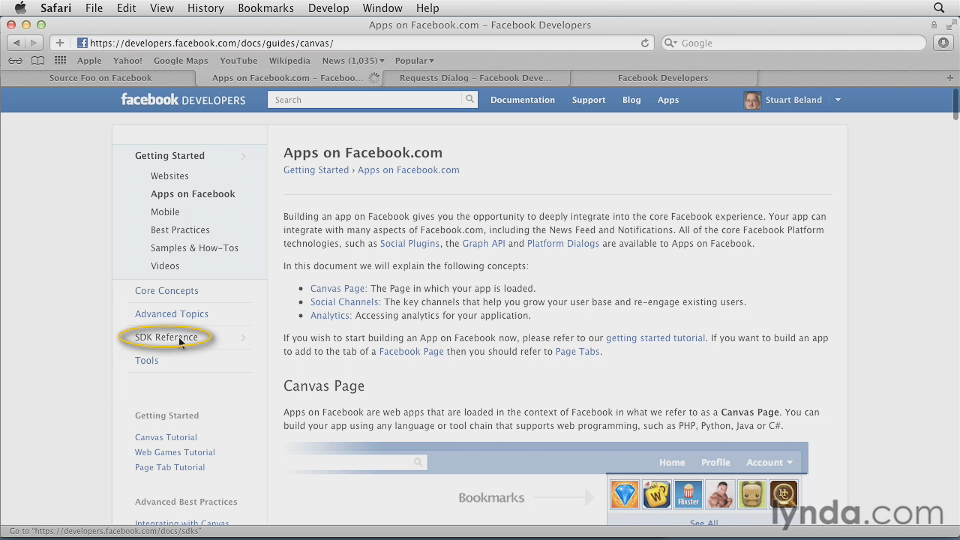This screenshot has width=960, height=540.
Task: Click Stuart Beland's profile picture
Action: pyautogui.click(x=752, y=100)
